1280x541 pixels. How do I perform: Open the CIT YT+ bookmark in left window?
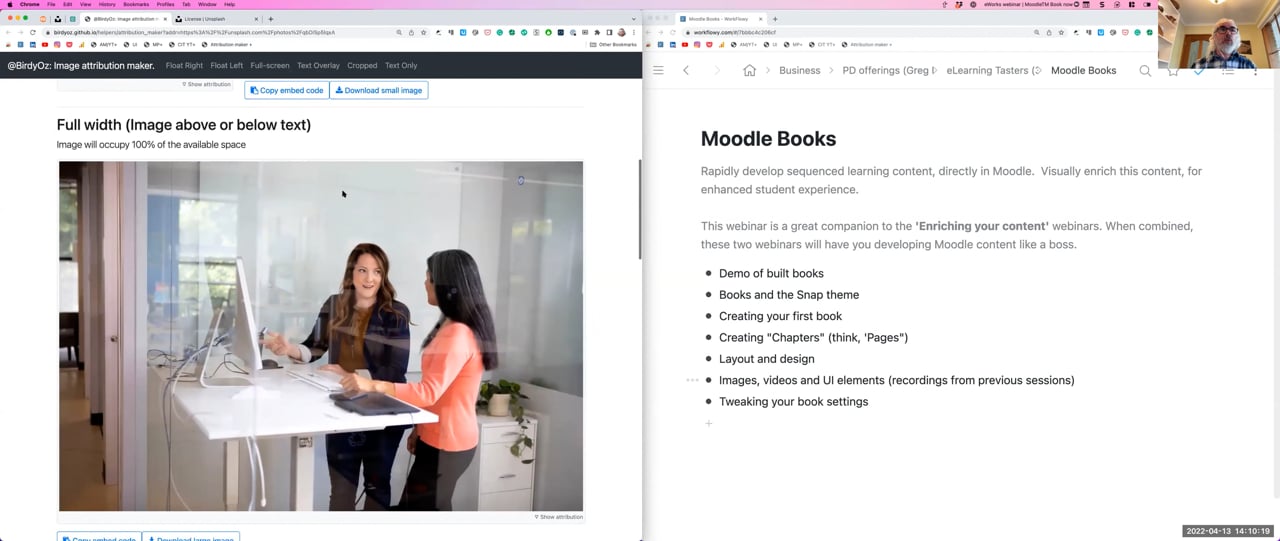pos(182,45)
